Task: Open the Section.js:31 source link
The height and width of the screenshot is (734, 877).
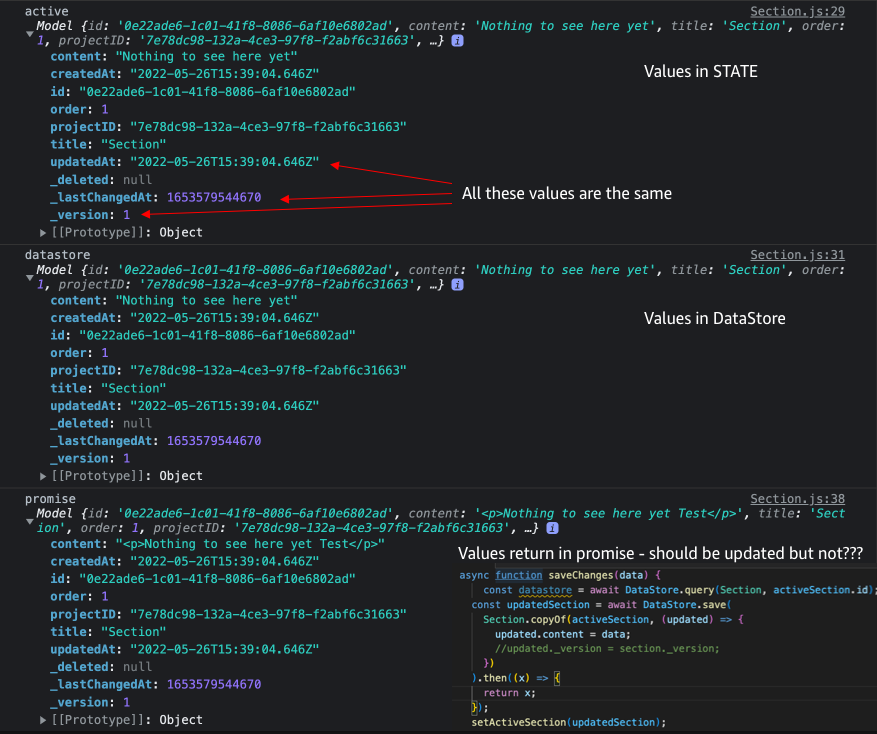Action: click(x=797, y=254)
